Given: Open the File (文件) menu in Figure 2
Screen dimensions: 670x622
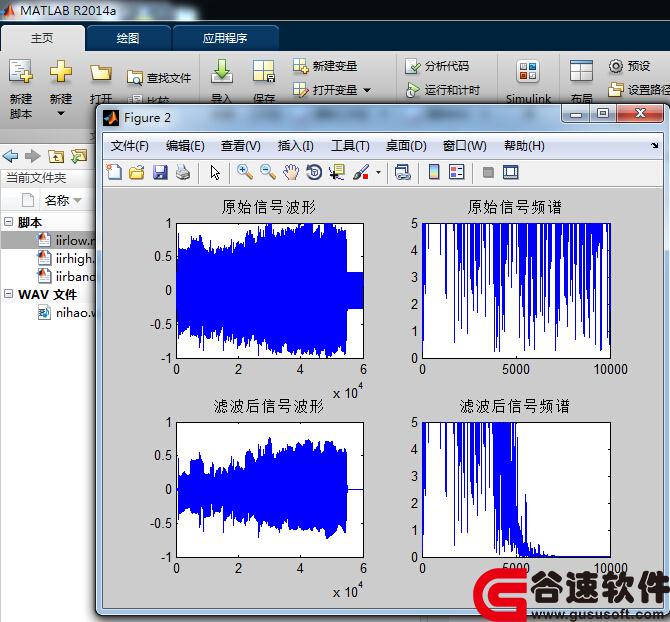Looking at the screenshot, I should (x=129, y=146).
